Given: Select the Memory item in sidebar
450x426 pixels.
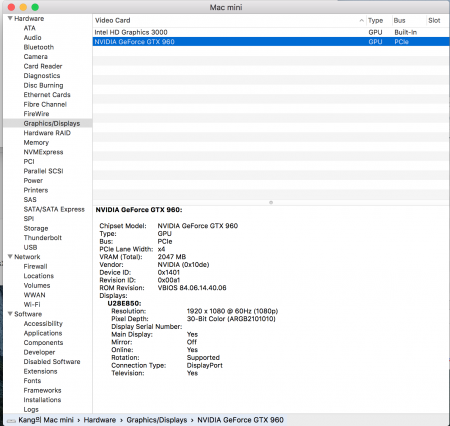Looking at the screenshot, I should click(x=36, y=143).
